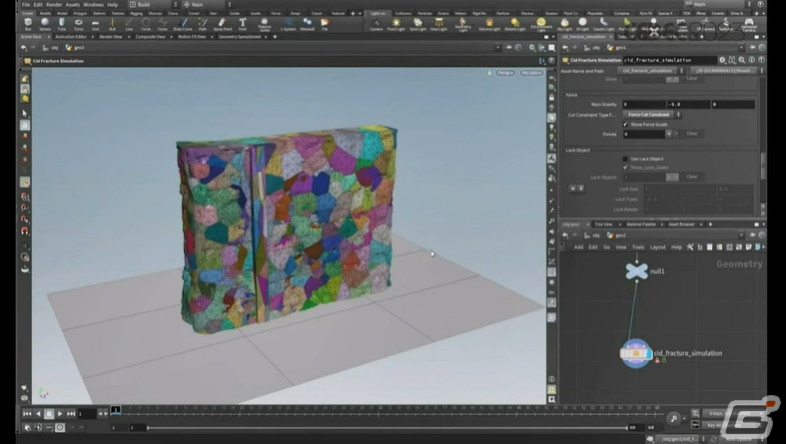The height and width of the screenshot is (444, 786).
Task: Switch to the Material Palette tab
Action: pos(641,224)
